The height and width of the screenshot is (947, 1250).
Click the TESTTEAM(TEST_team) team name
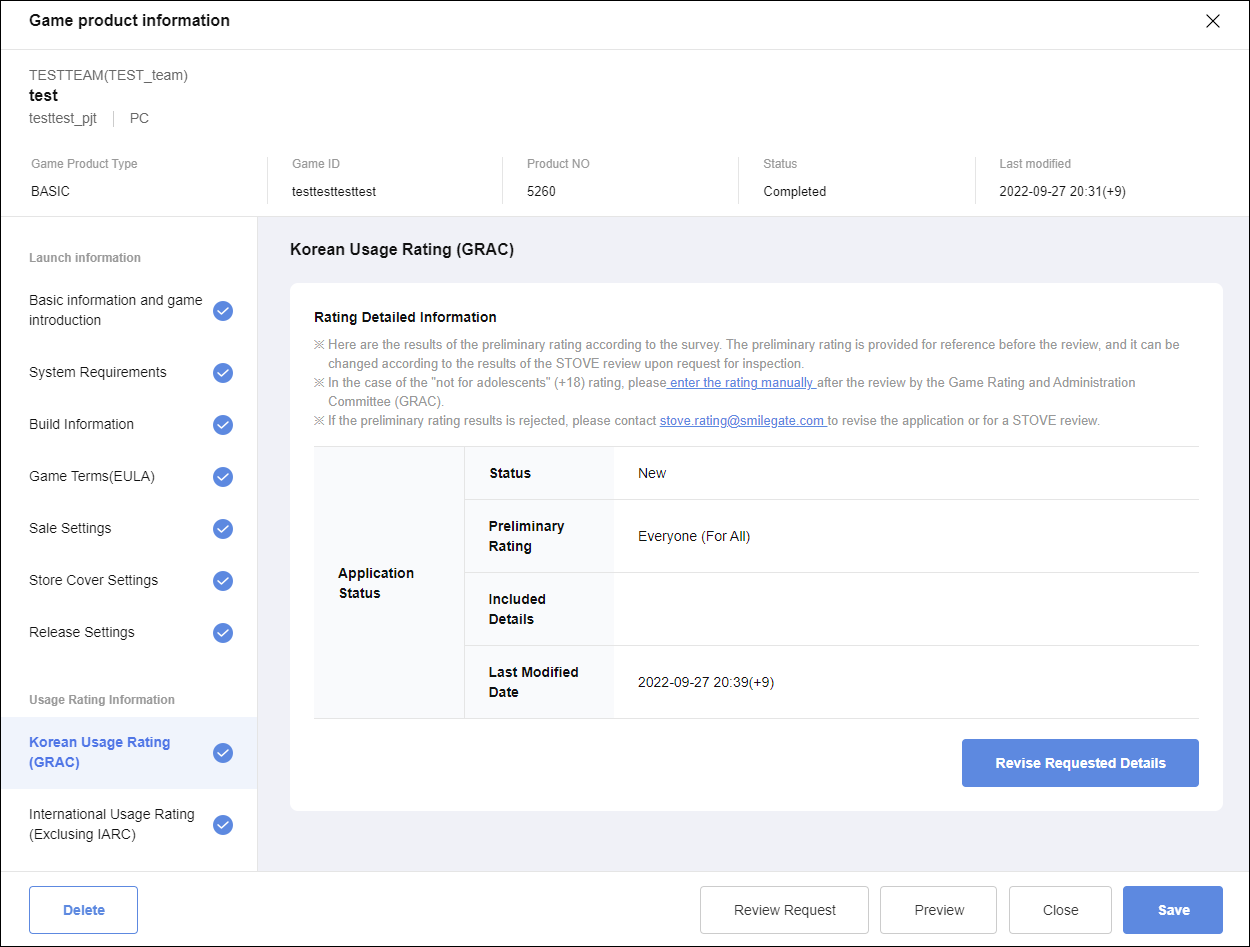[109, 75]
